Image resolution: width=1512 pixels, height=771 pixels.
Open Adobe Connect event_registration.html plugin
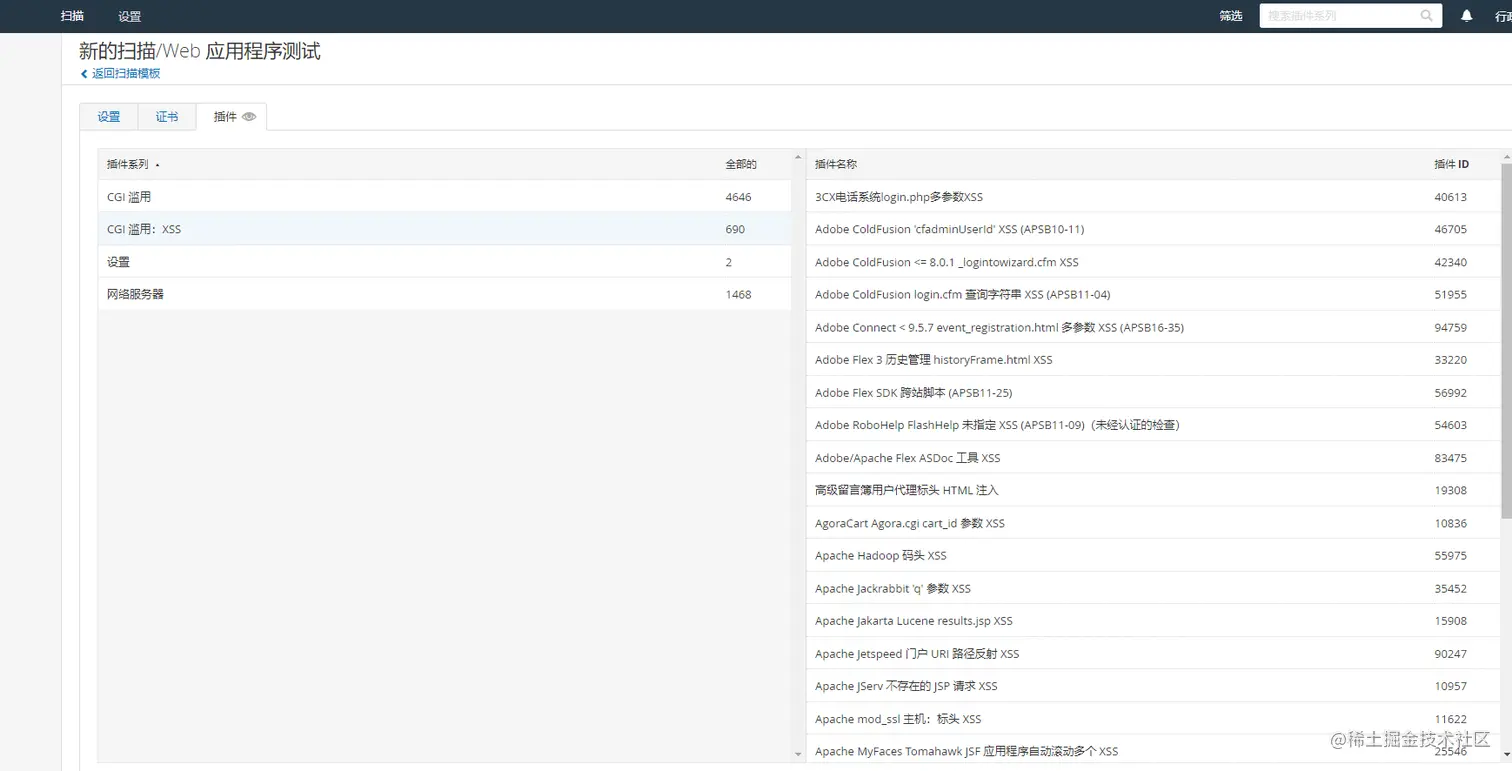click(999, 327)
